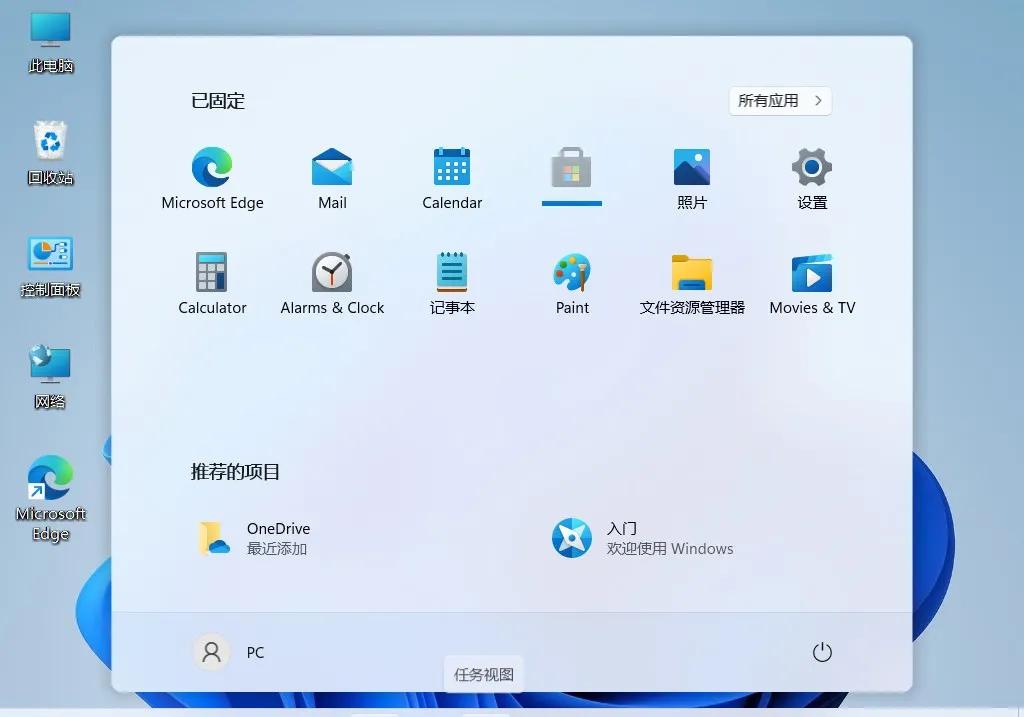1024x717 pixels.
Task: Open 文件资源管理器 (File Explorer)
Action: pyautogui.click(x=692, y=283)
